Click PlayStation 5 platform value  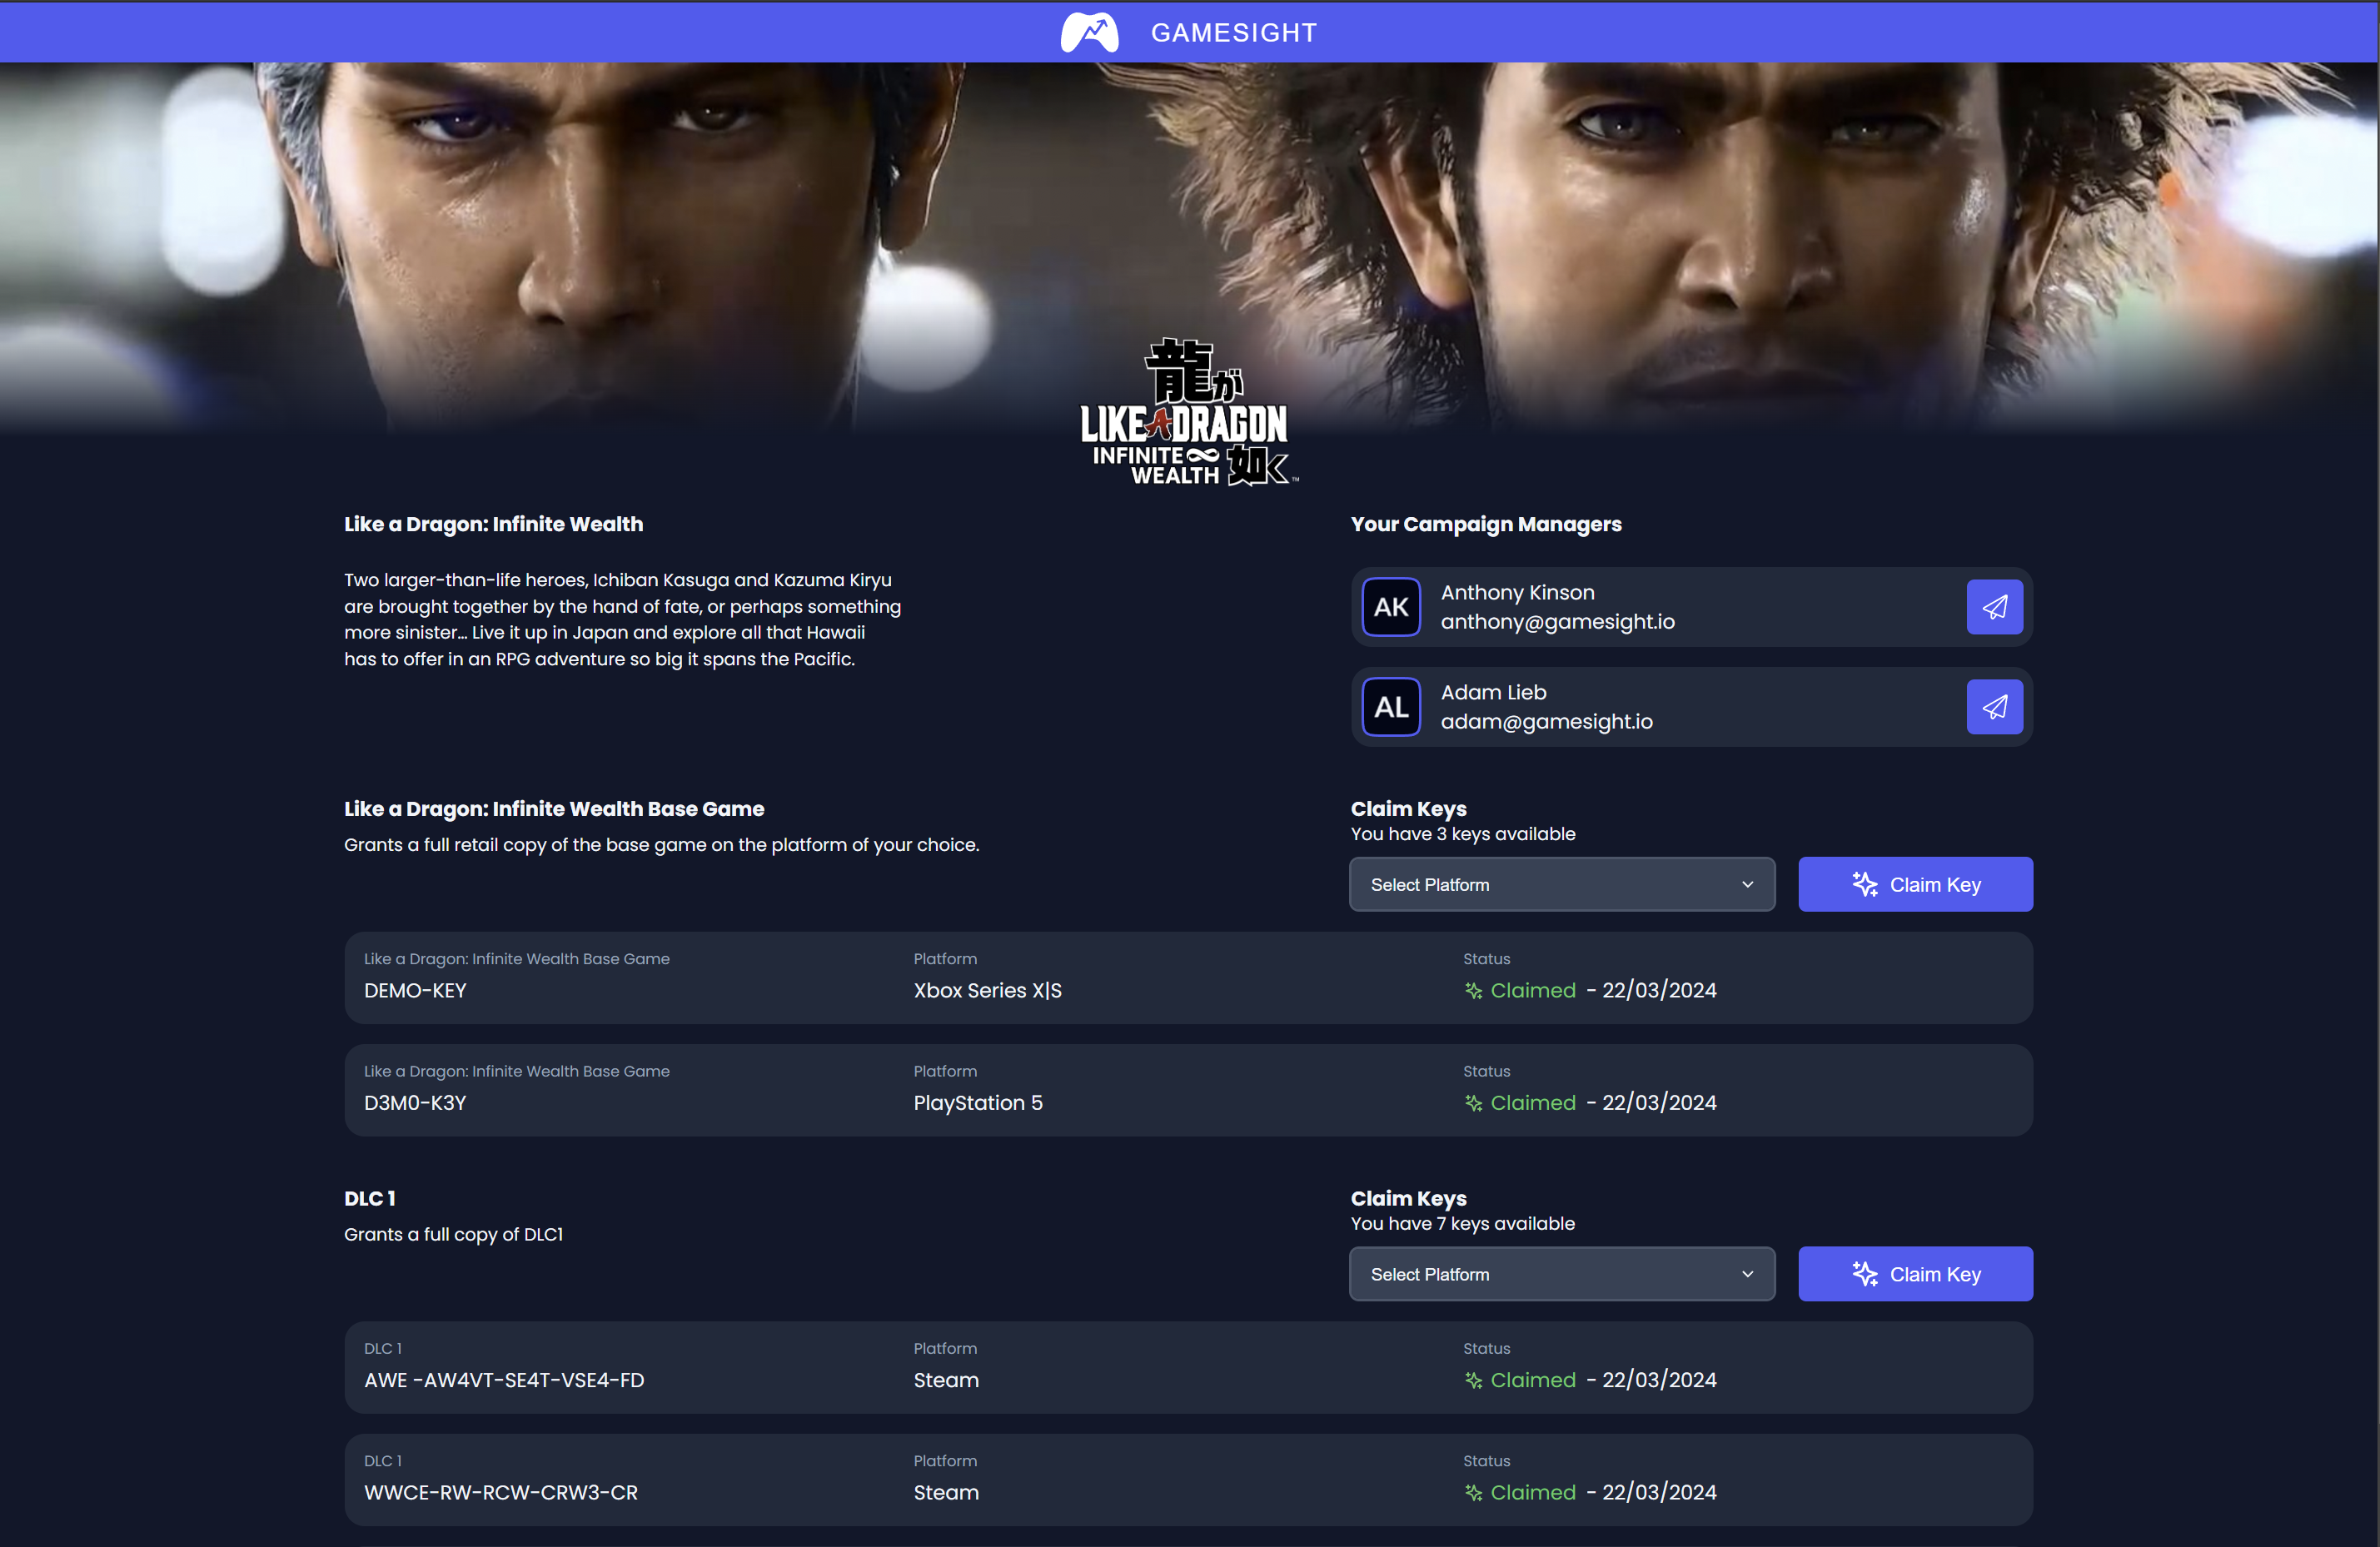pos(977,1102)
